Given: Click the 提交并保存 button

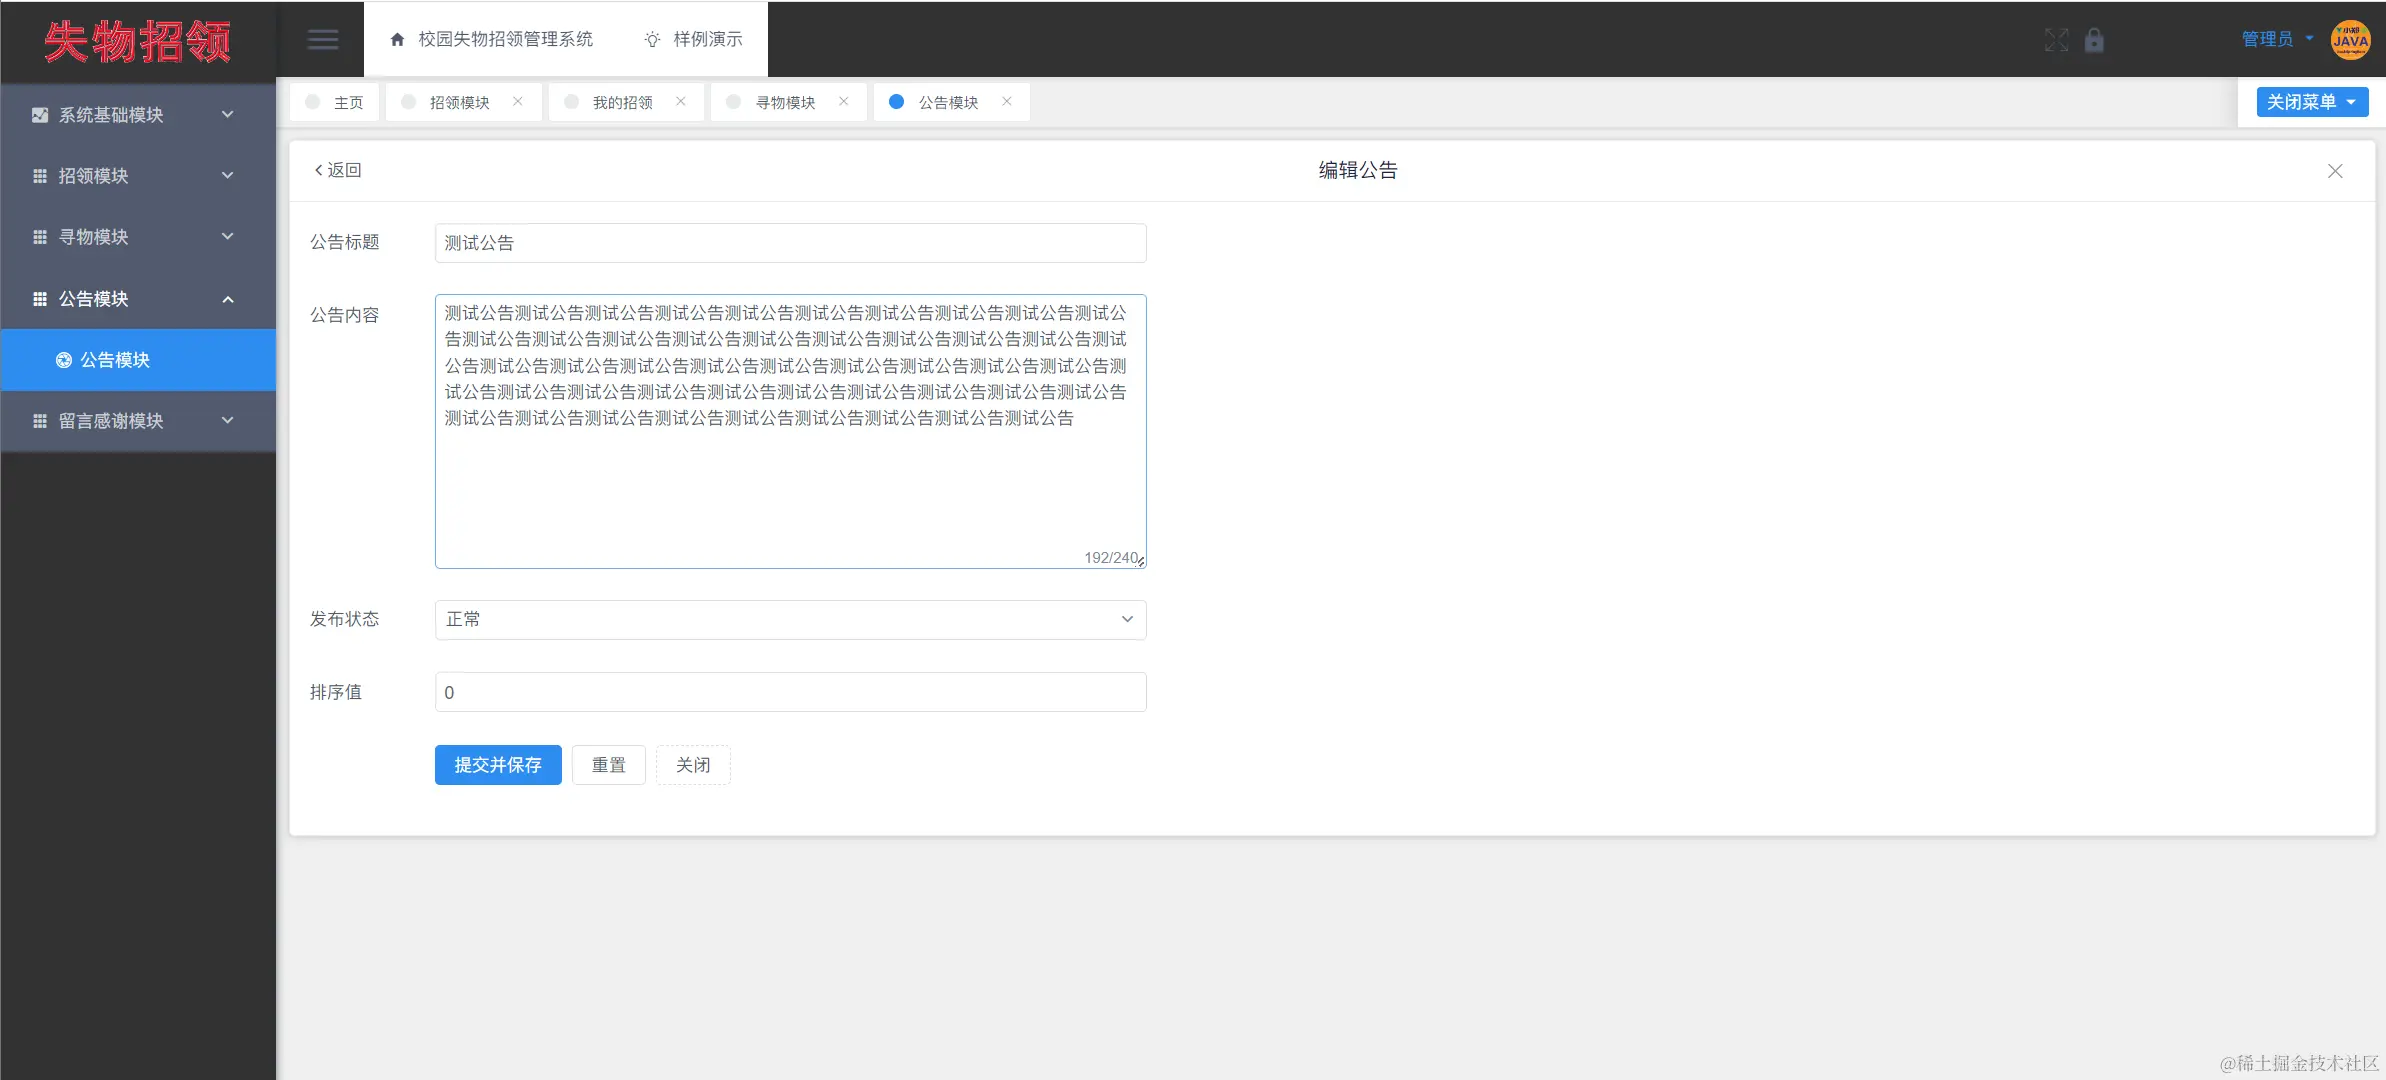Looking at the screenshot, I should tap(497, 765).
